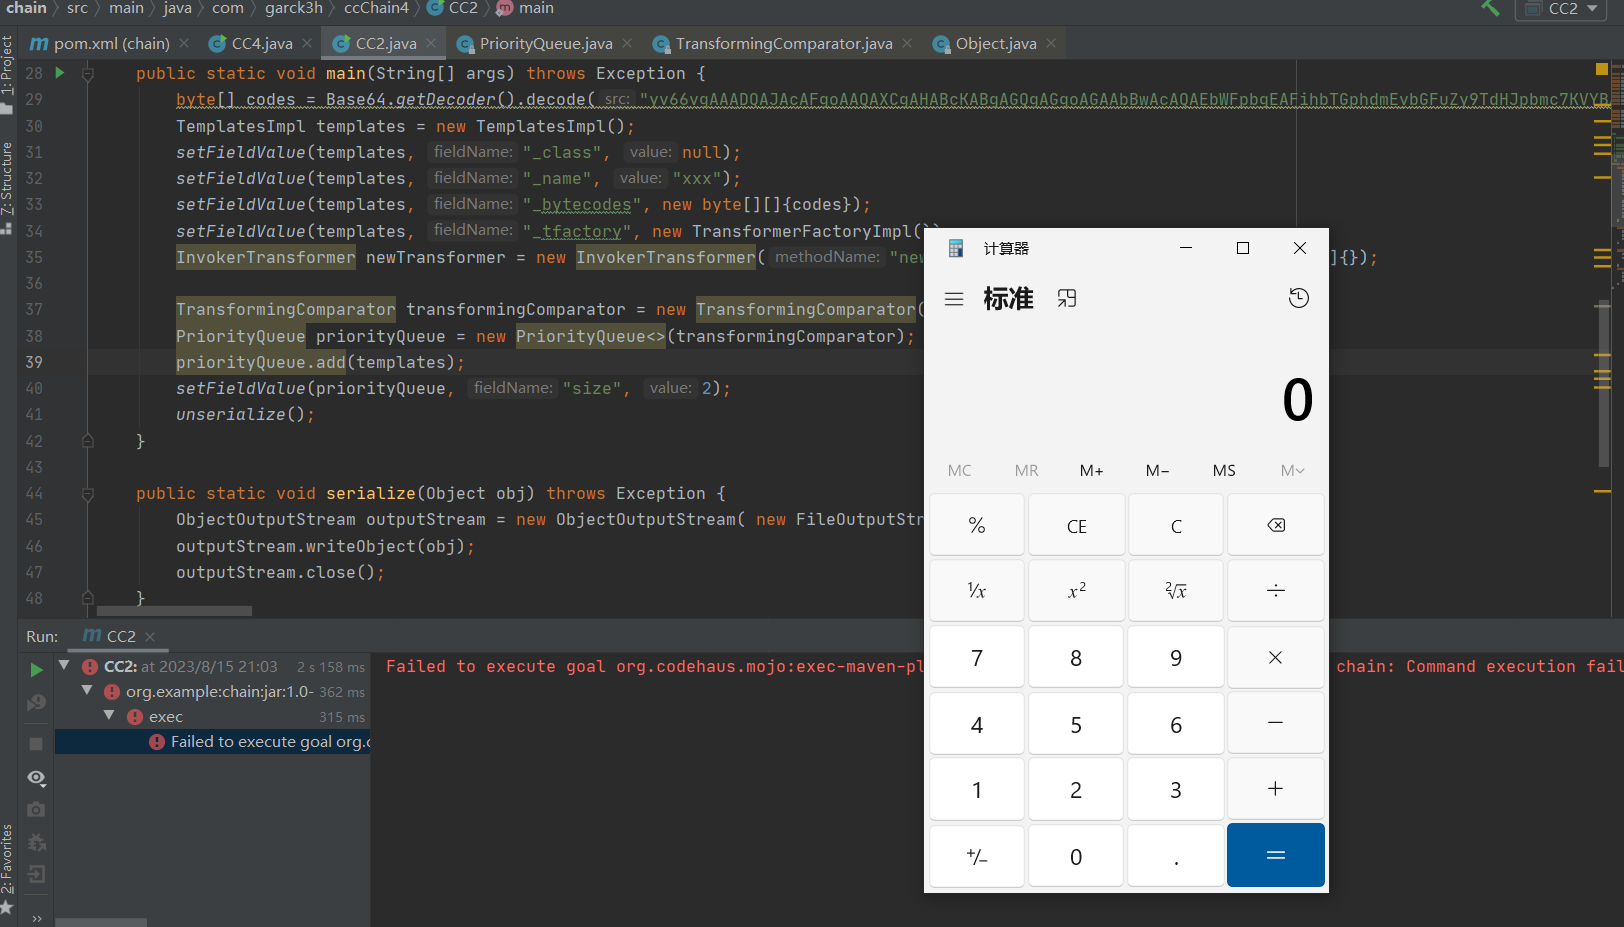Image resolution: width=1624 pixels, height=927 pixels.
Task: Click calculator M+ memory add
Action: [1092, 471]
